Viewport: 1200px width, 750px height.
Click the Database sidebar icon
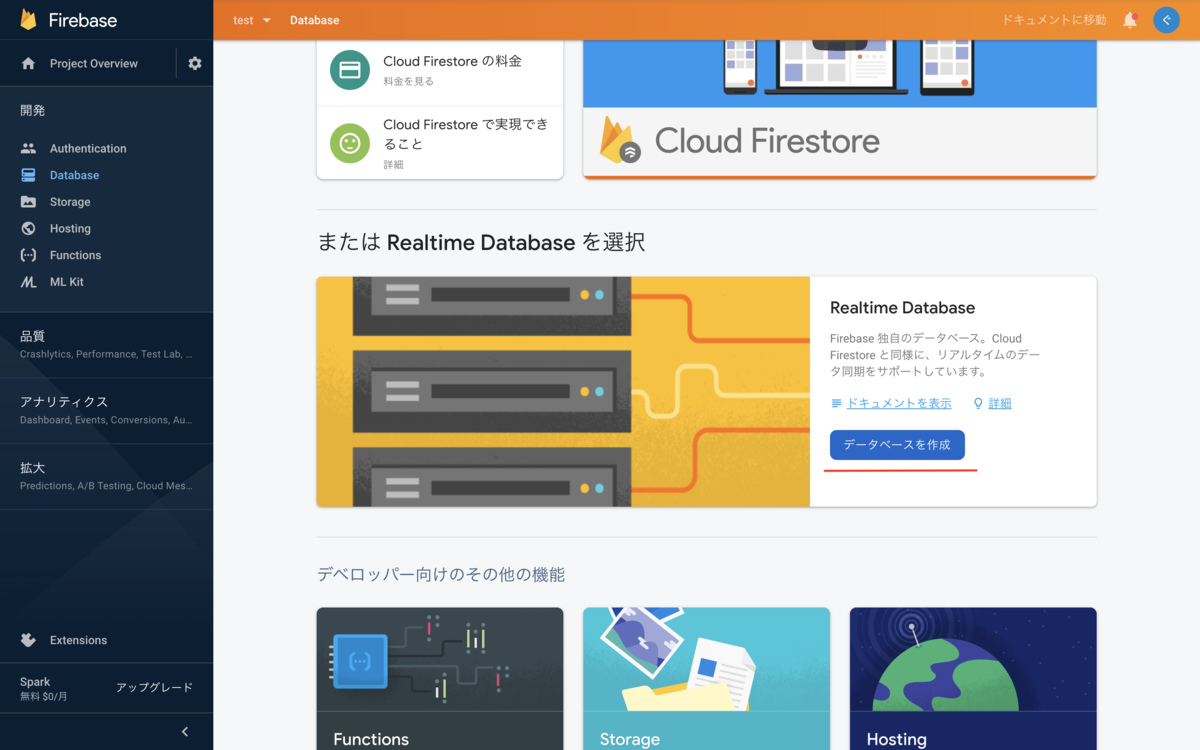(x=28, y=175)
